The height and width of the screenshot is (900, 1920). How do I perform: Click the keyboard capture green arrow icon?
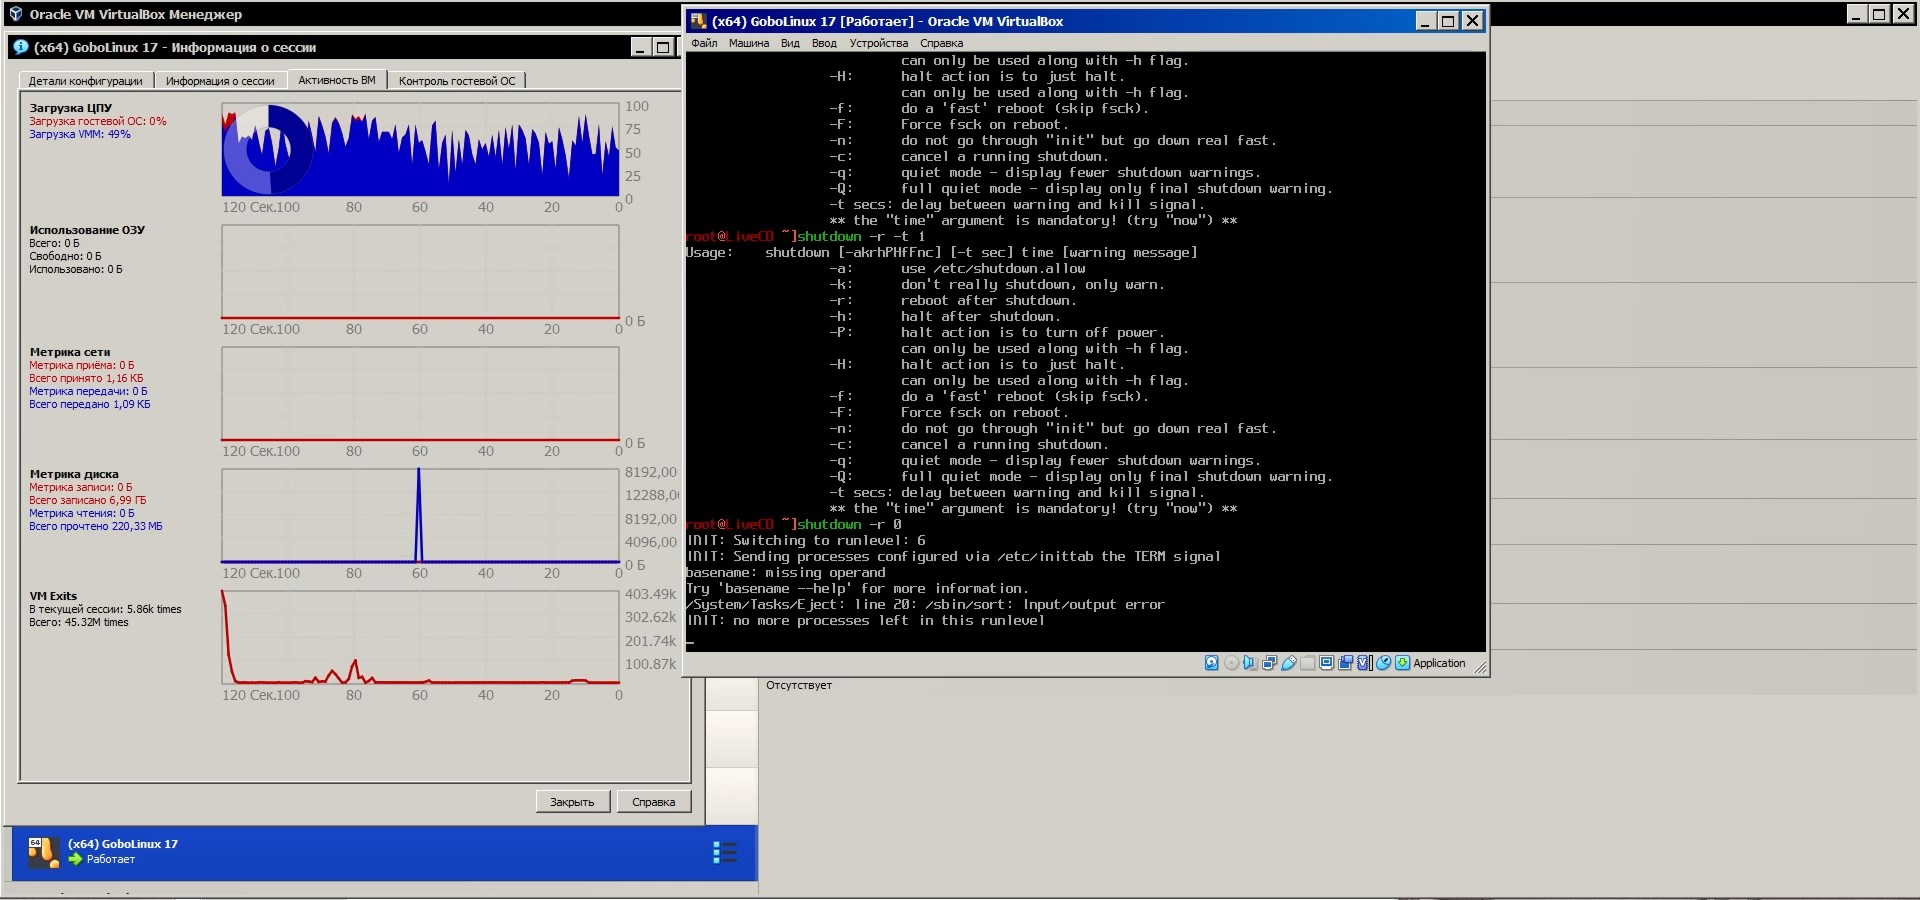(1402, 663)
